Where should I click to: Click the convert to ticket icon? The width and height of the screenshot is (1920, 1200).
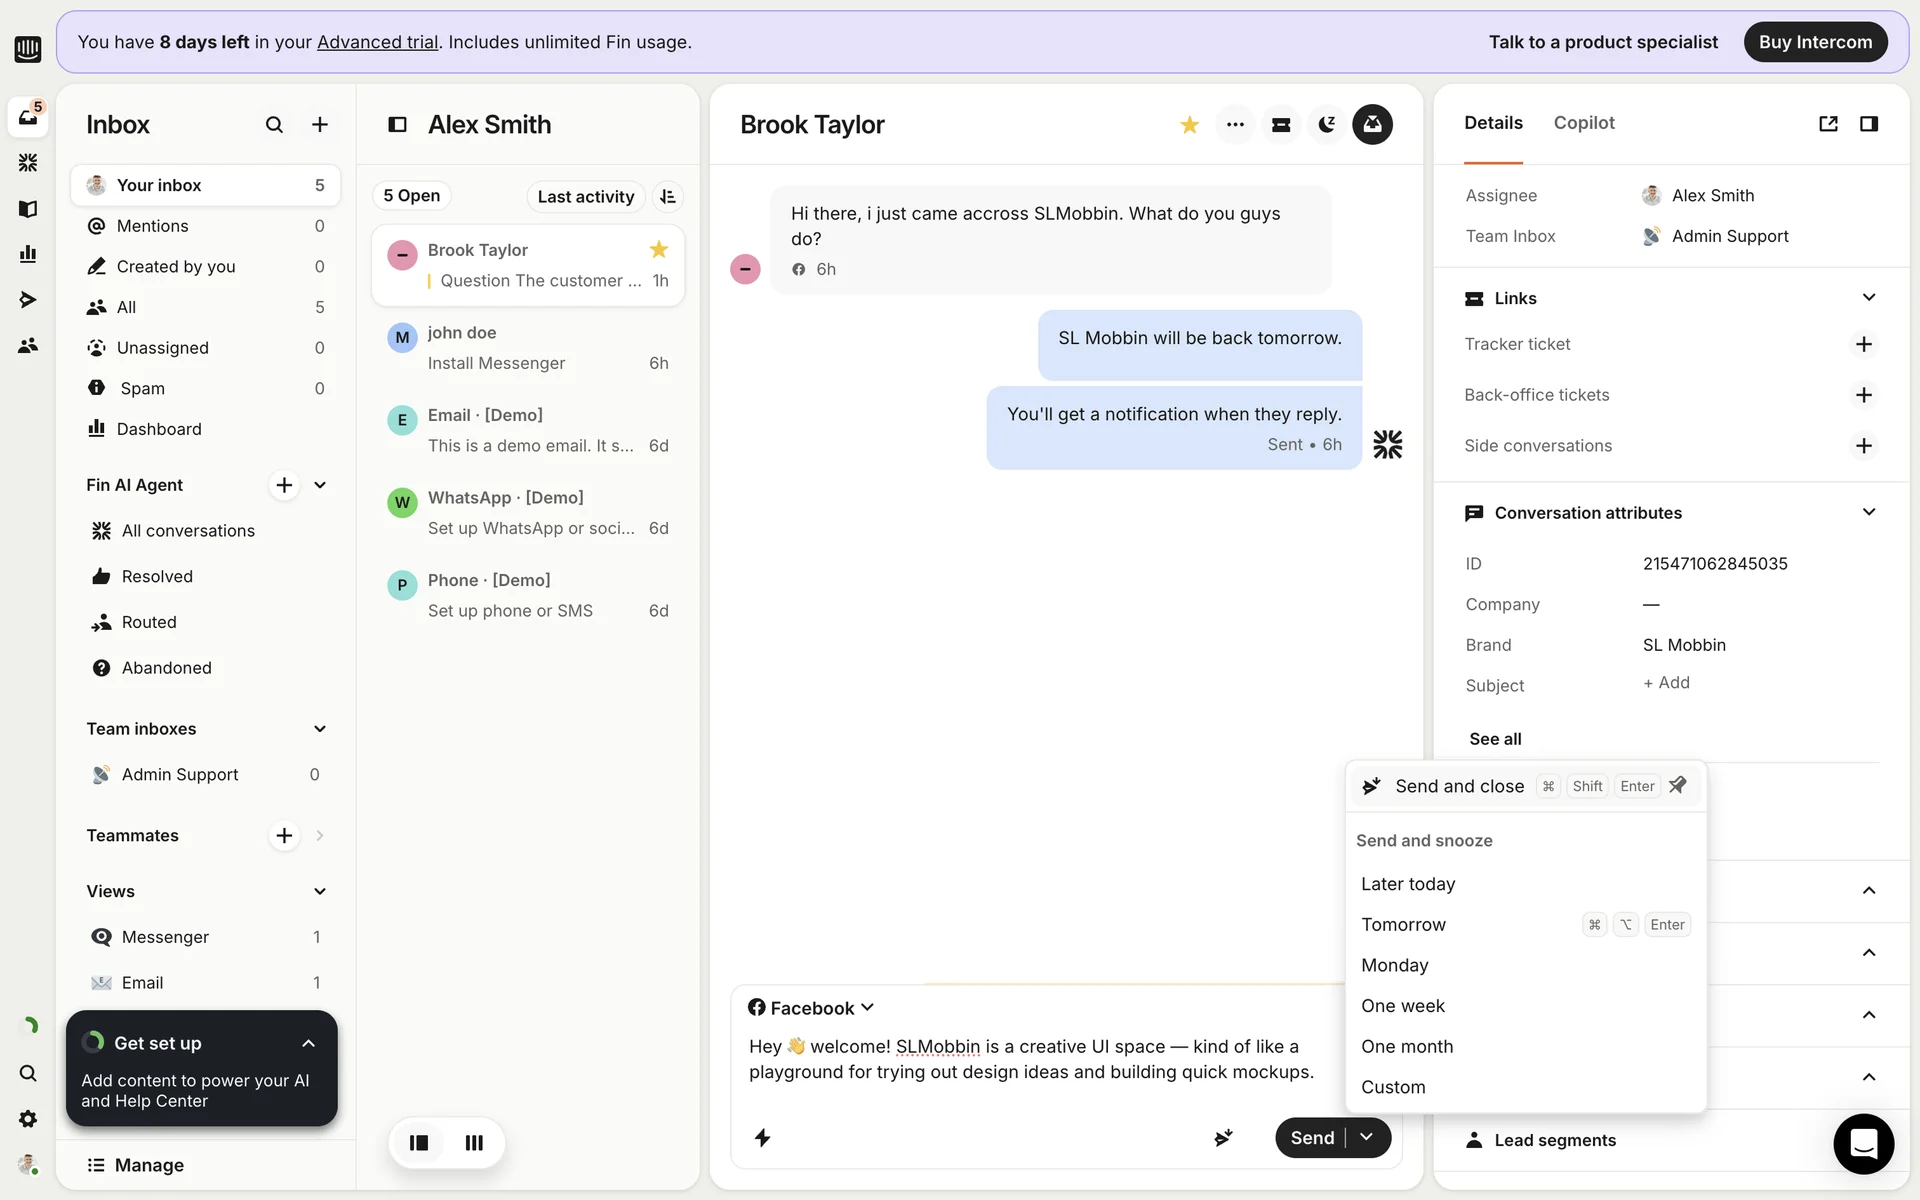[1280, 124]
